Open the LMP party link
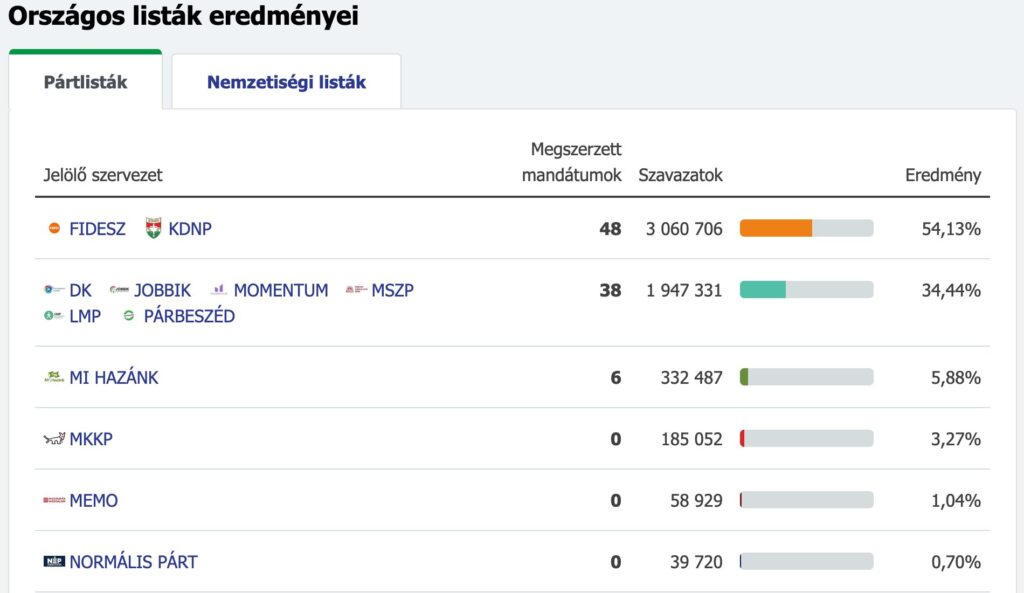The height and width of the screenshot is (593, 1024). pos(85,316)
